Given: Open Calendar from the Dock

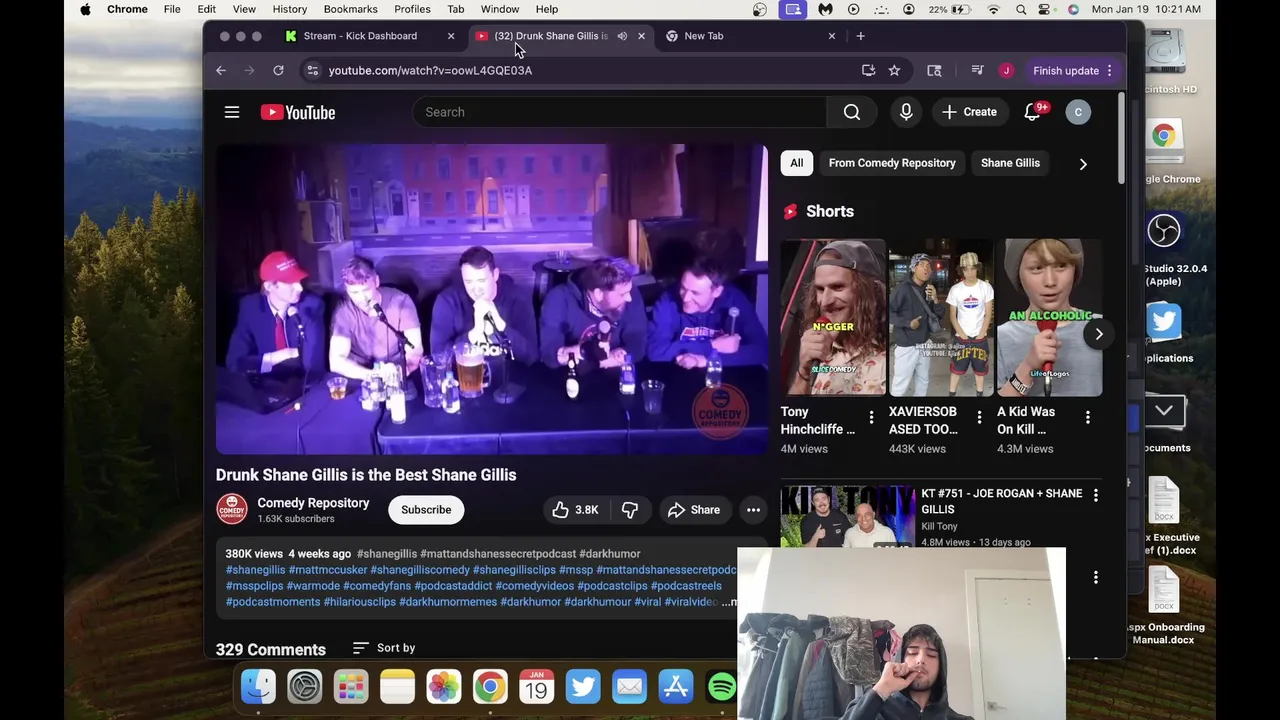Looking at the screenshot, I should [537, 686].
